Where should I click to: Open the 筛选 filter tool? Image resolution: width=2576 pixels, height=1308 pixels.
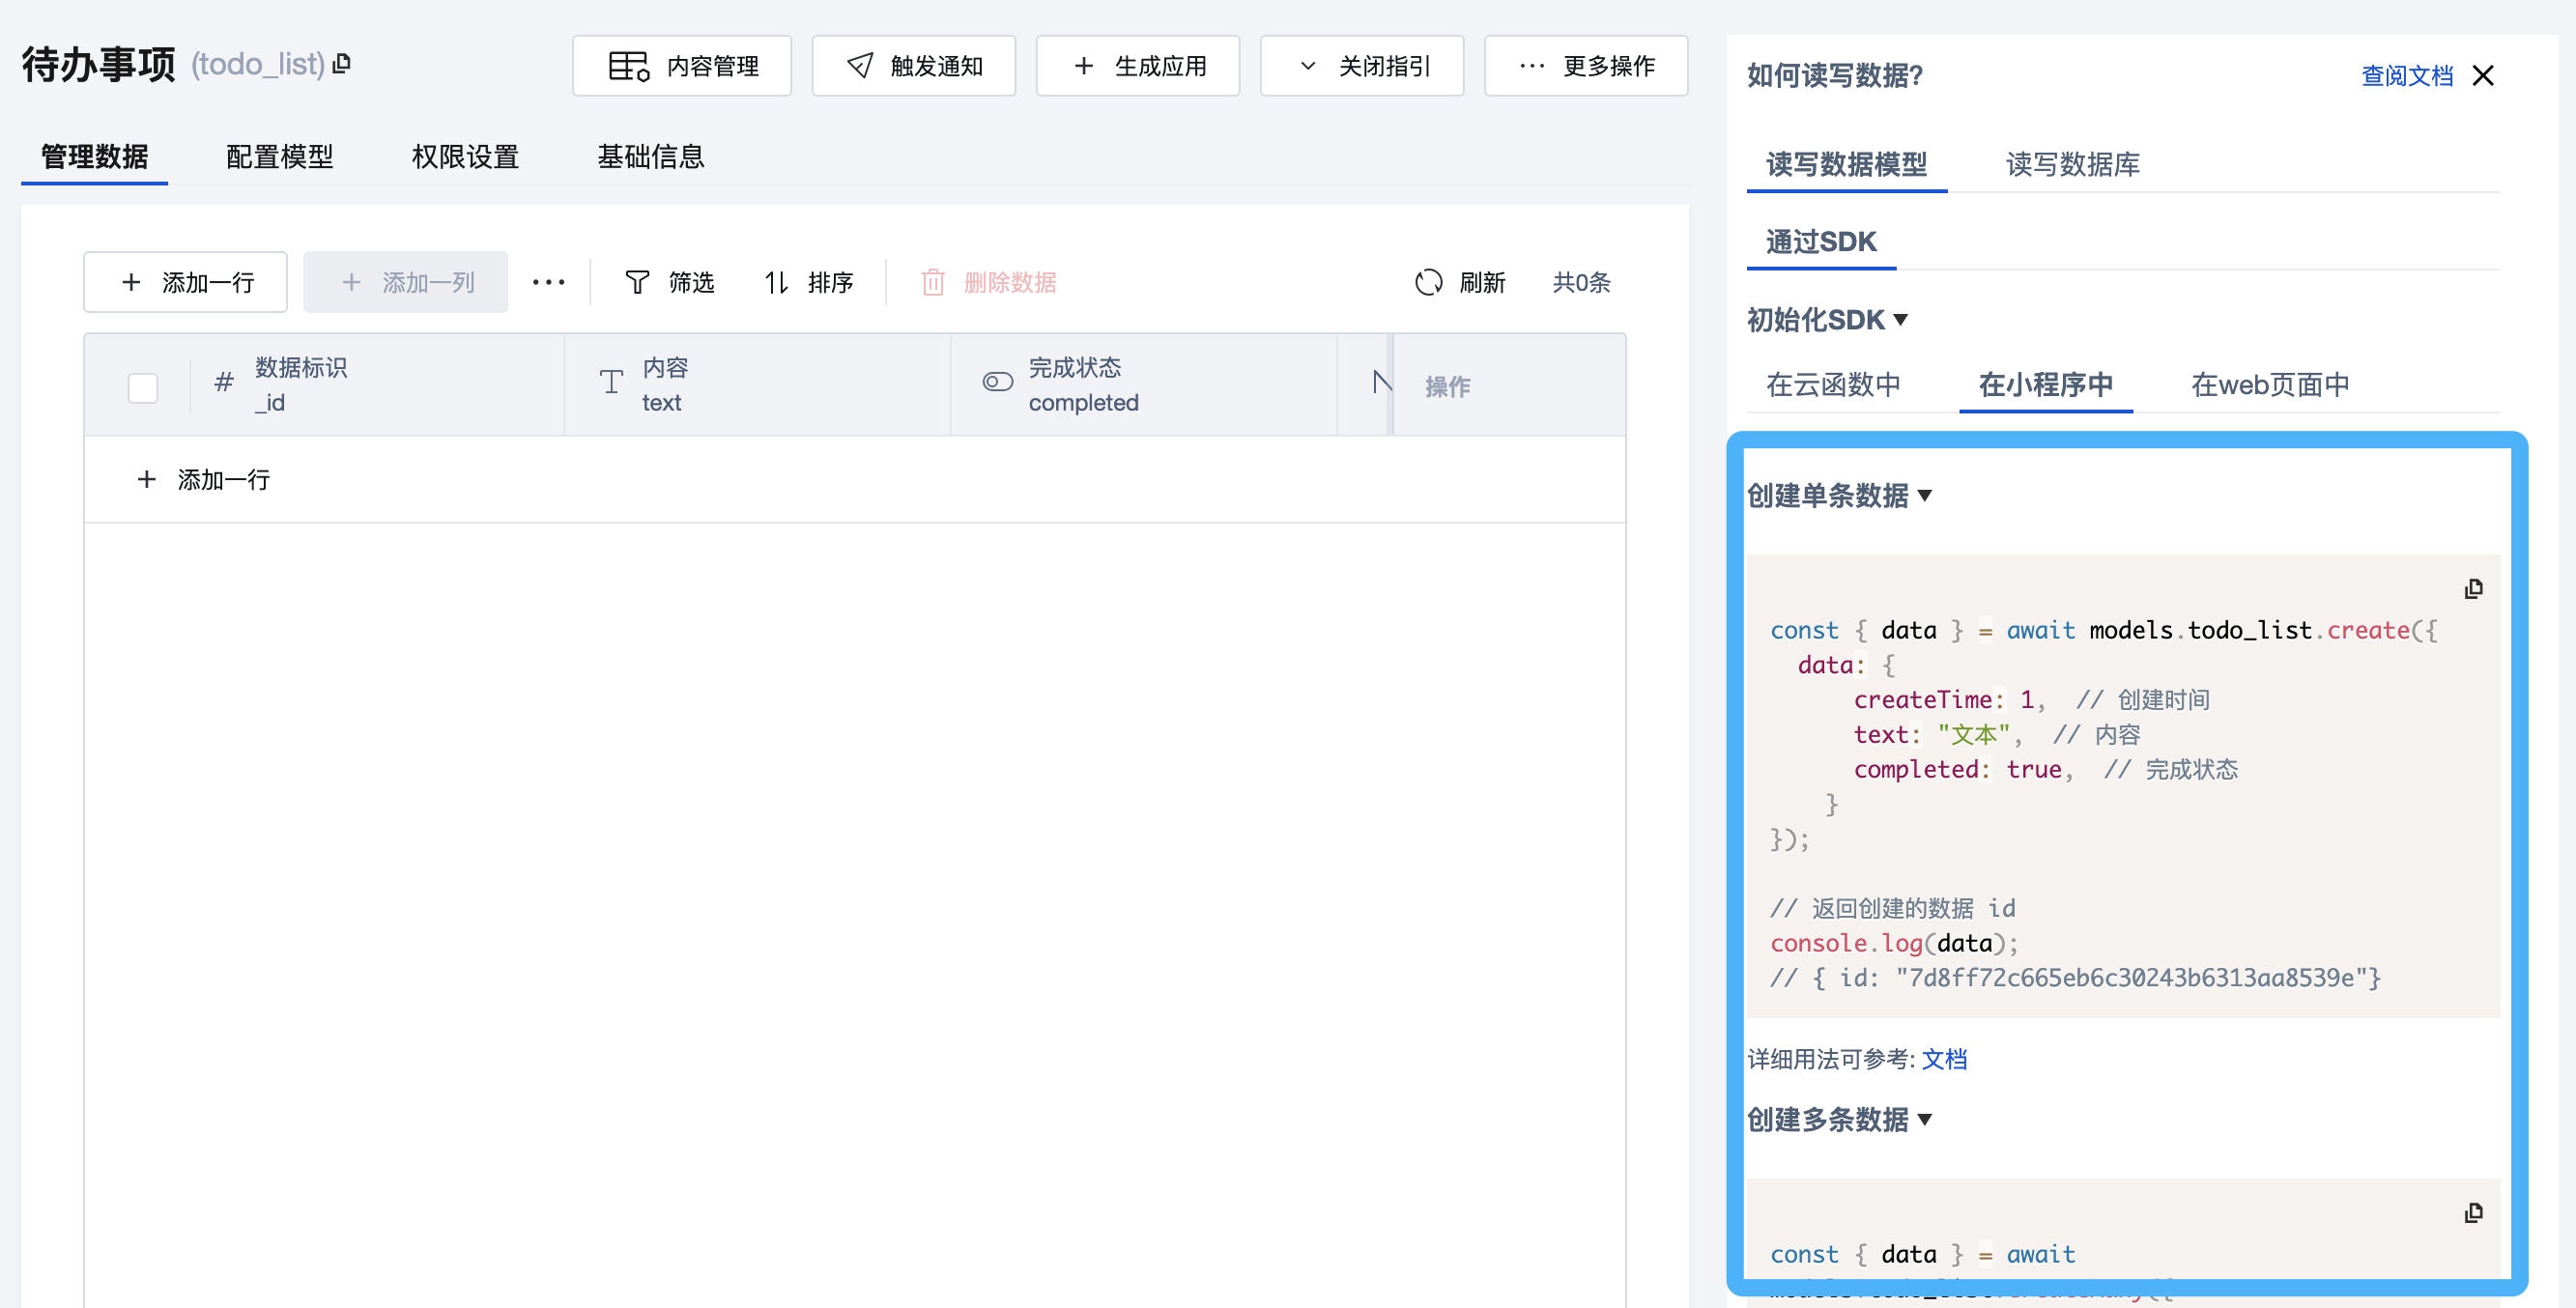669,283
